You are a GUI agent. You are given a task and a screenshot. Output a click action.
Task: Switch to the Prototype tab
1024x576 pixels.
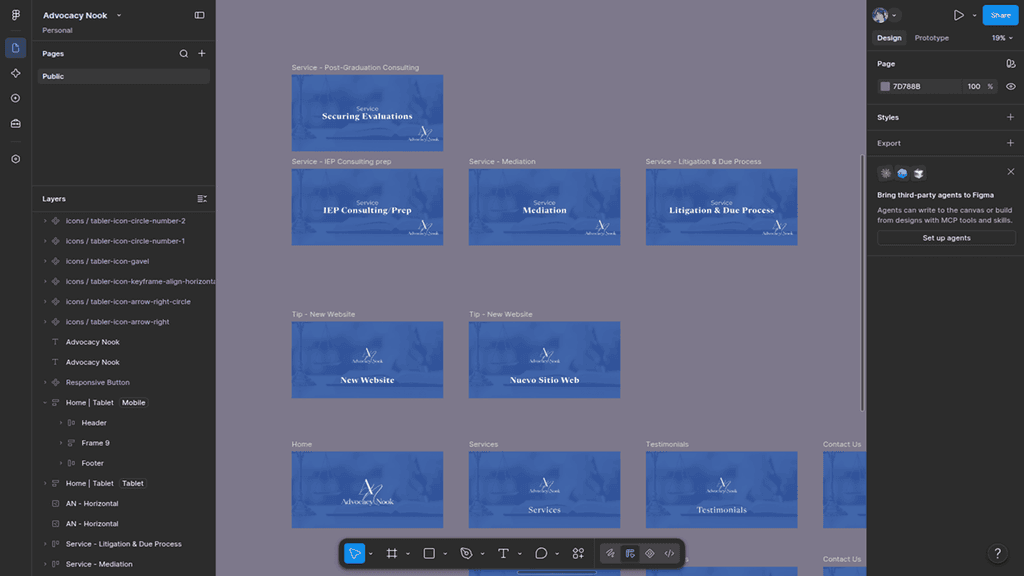coord(931,38)
